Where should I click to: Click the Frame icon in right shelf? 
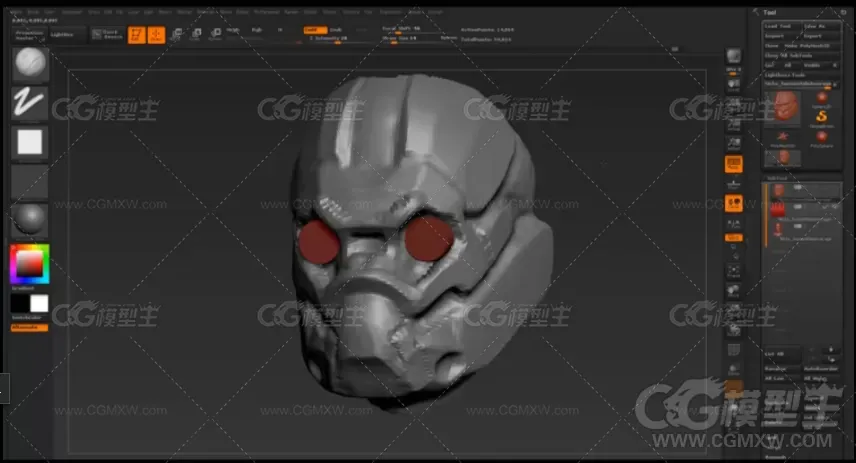(x=733, y=271)
